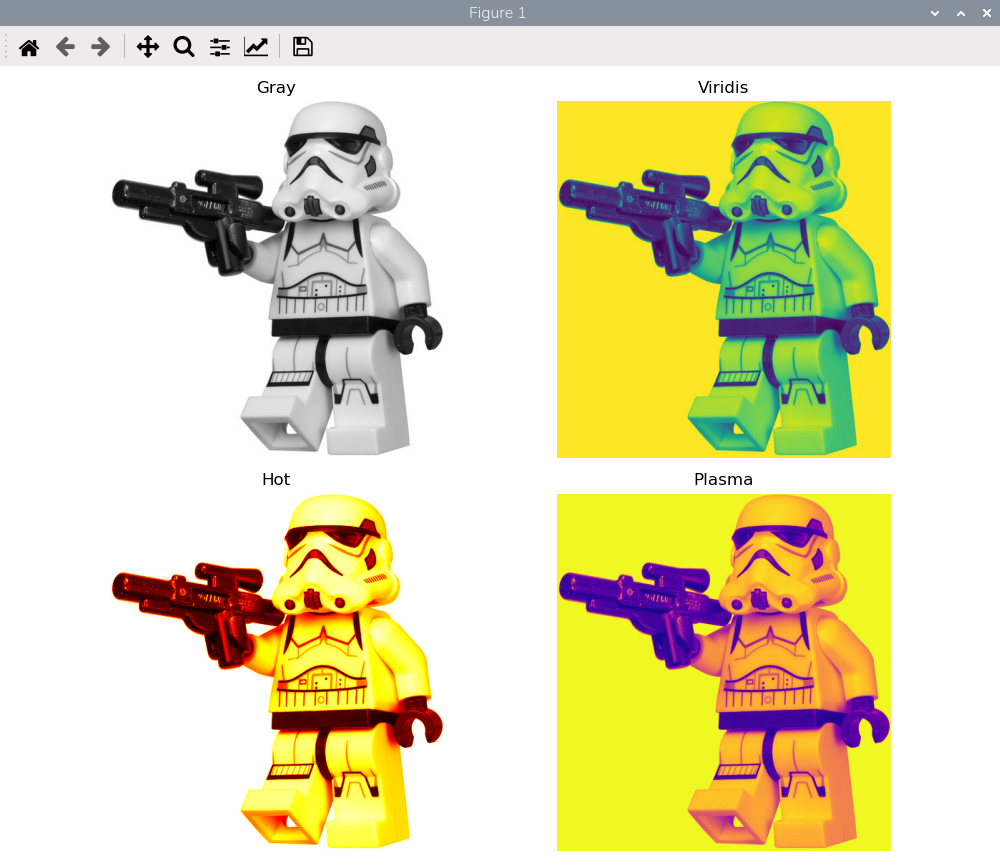Toggle the Pan axes tool
The width and height of the screenshot is (1000, 866).
[148, 47]
